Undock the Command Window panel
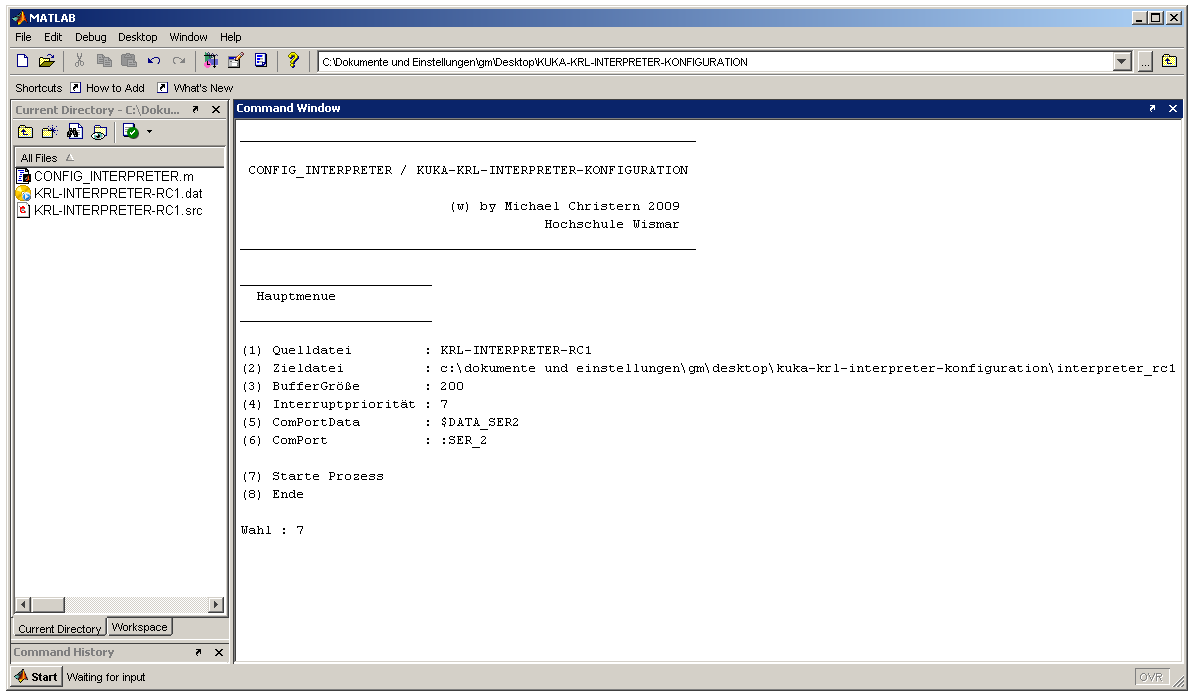 [x=1152, y=108]
